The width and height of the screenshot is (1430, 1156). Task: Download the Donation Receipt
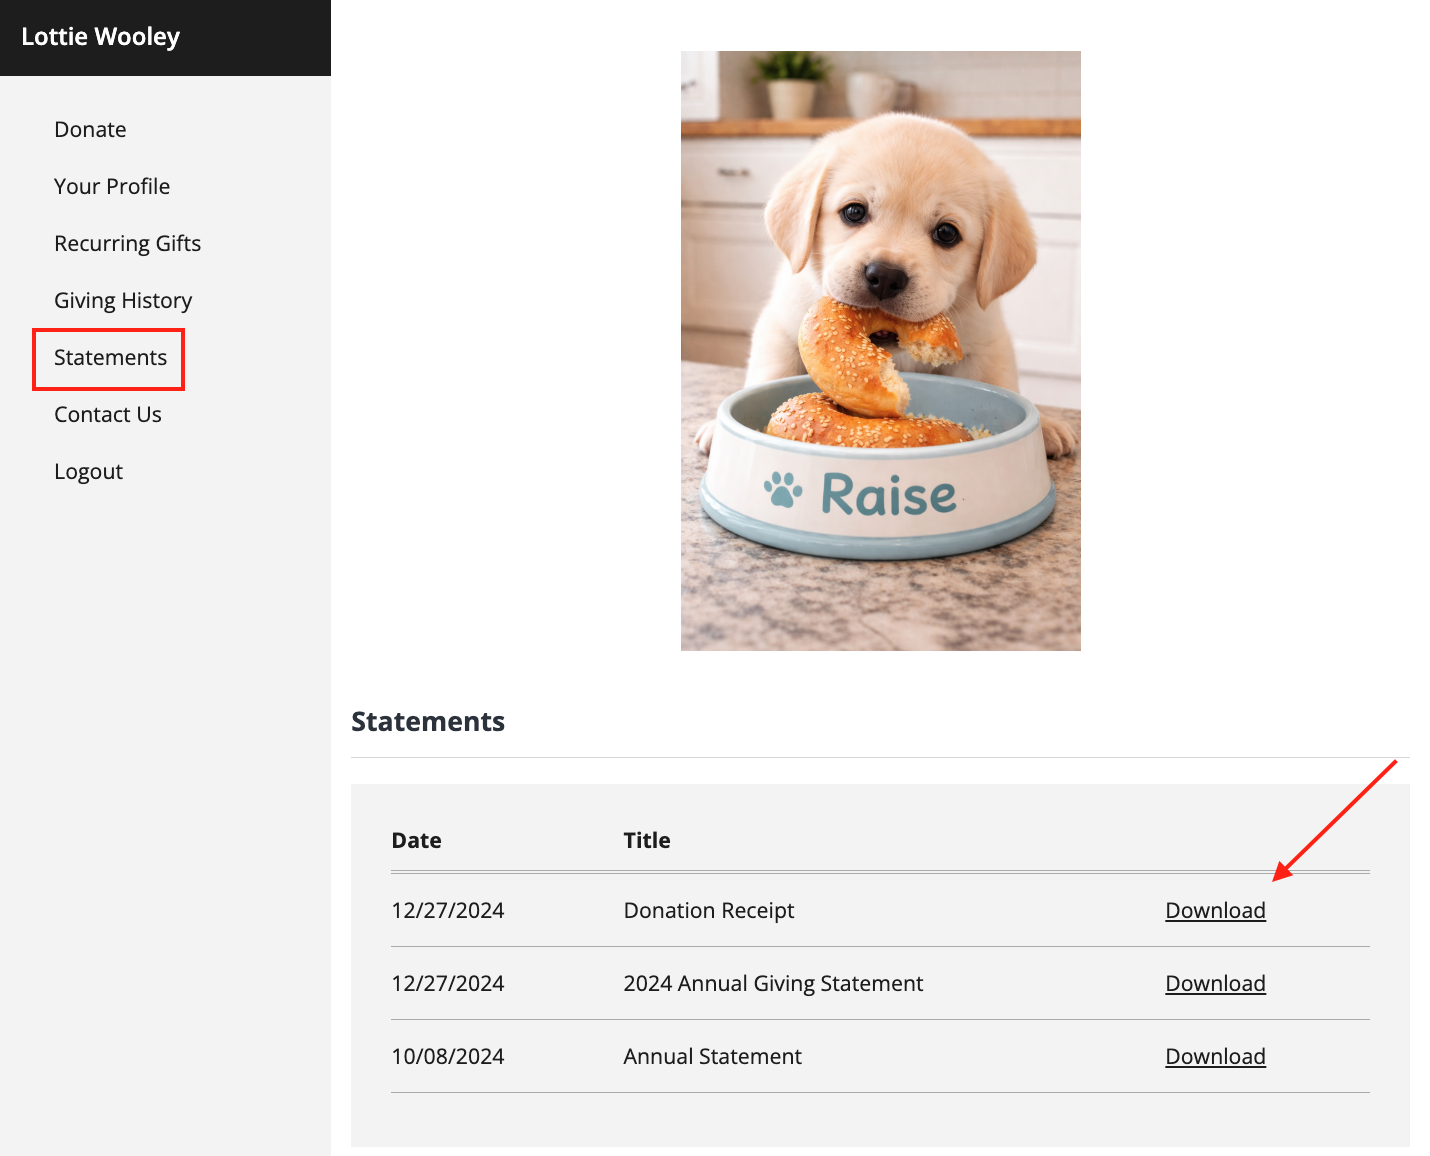pyautogui.click(x=1215, y=911)
